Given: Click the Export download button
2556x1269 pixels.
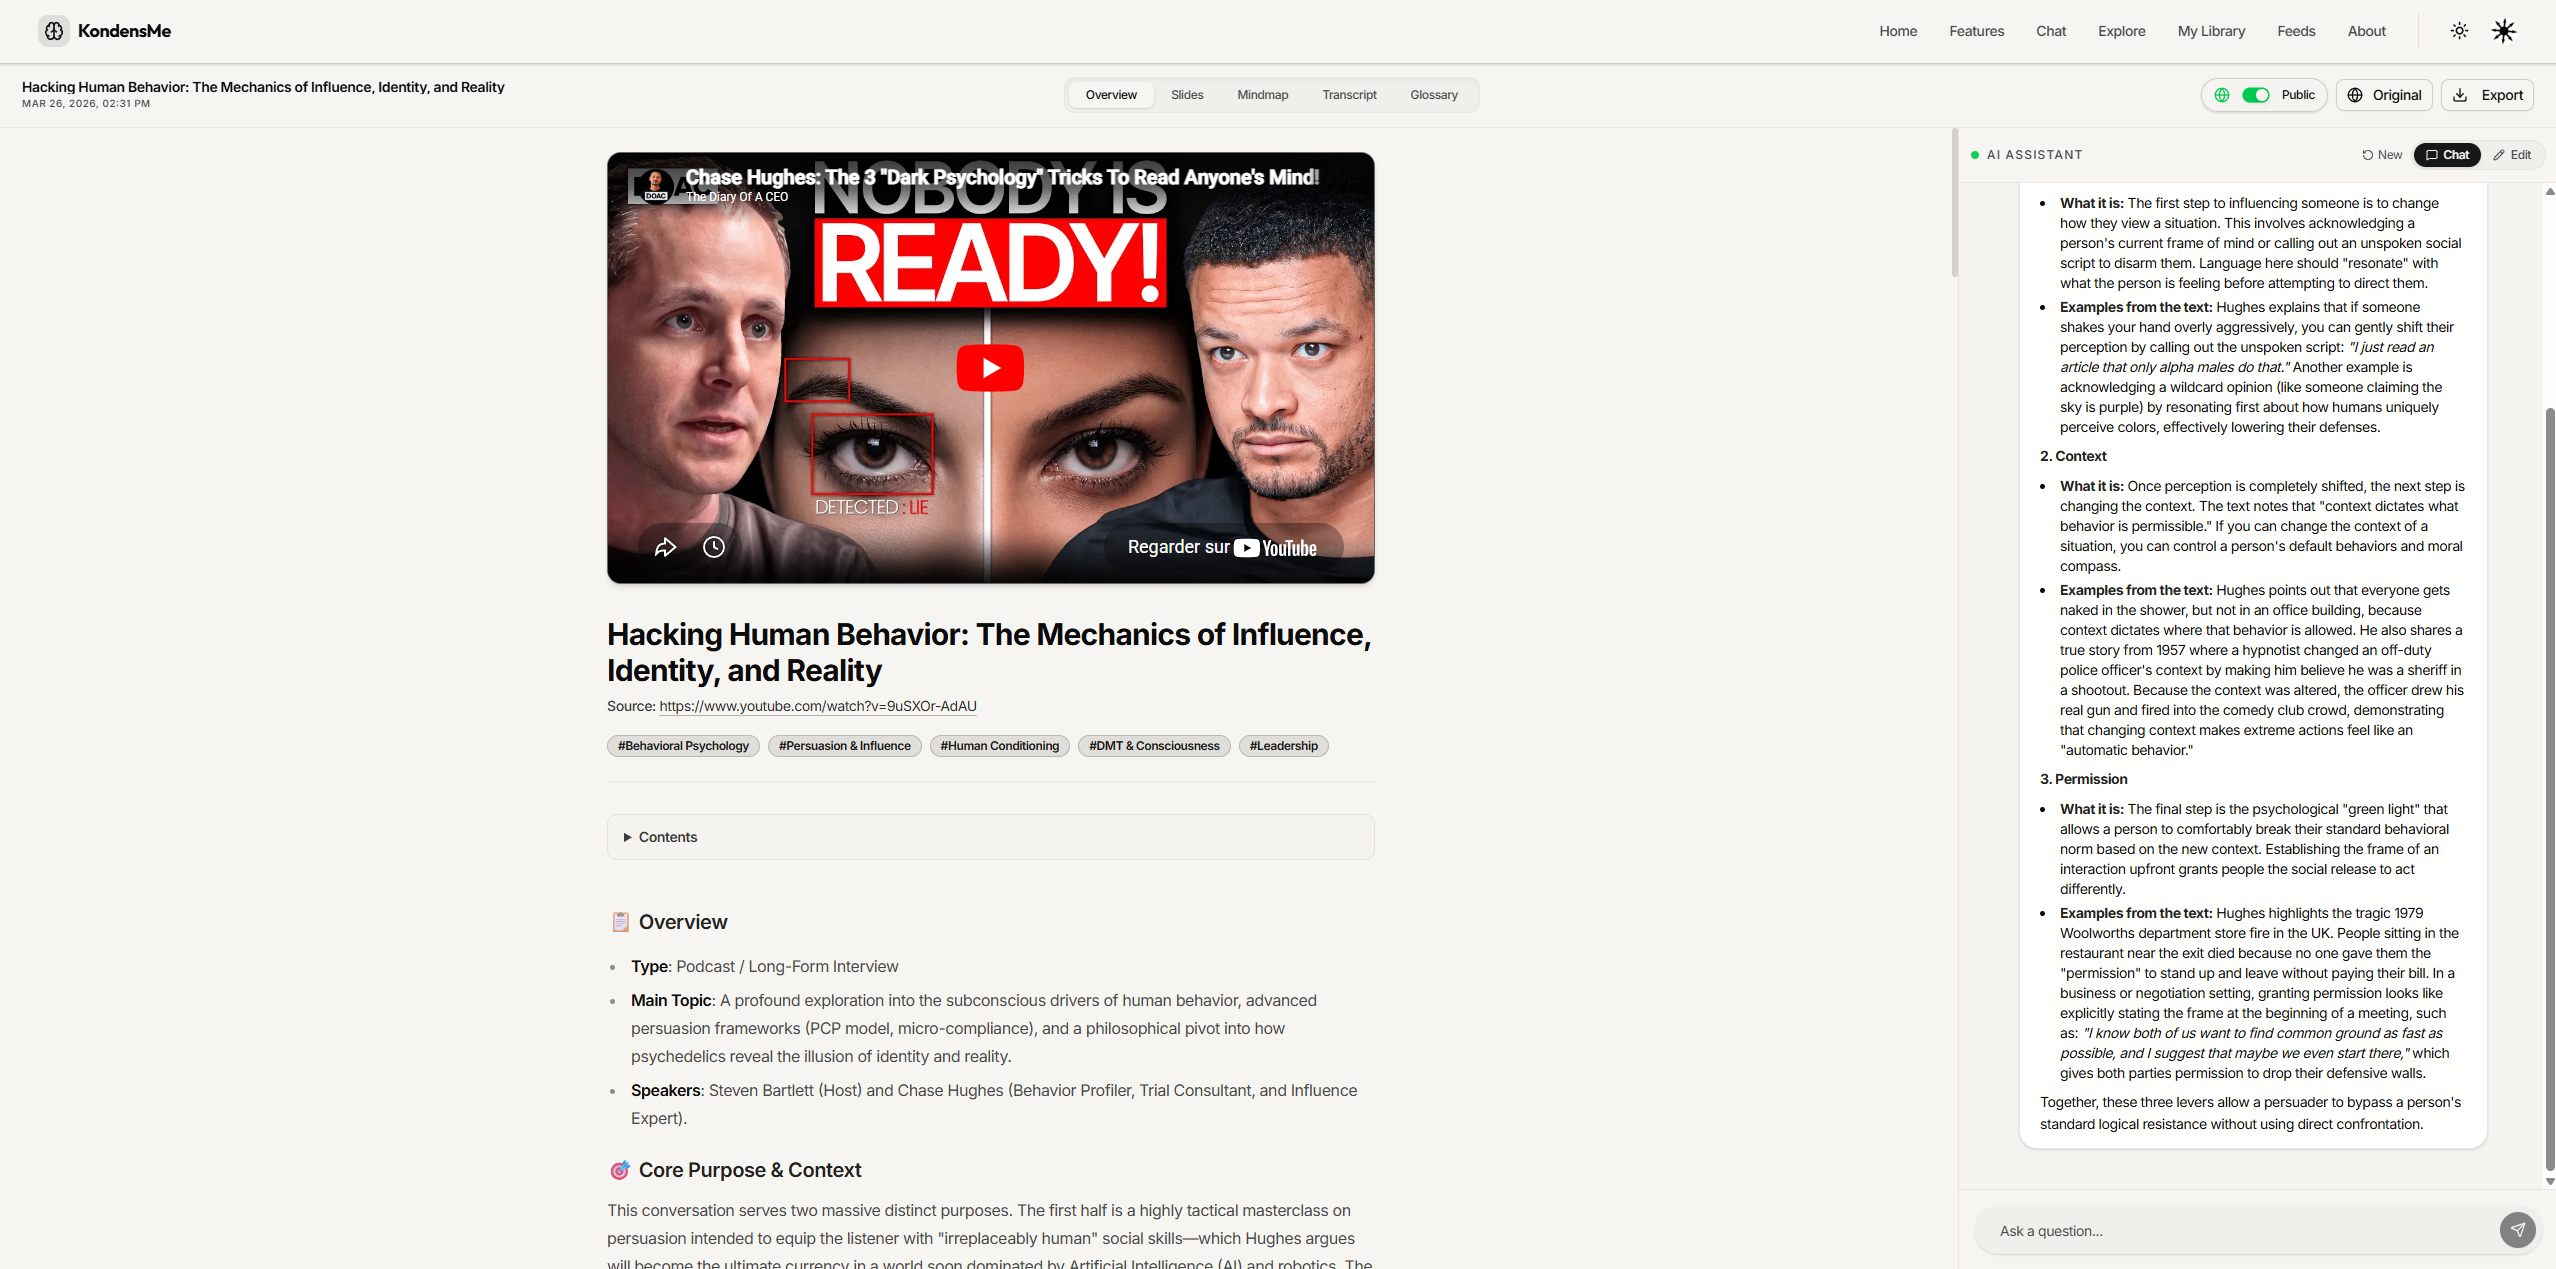Looking at the screenshot, I should pyautogui.click(x=2487, y=95).
